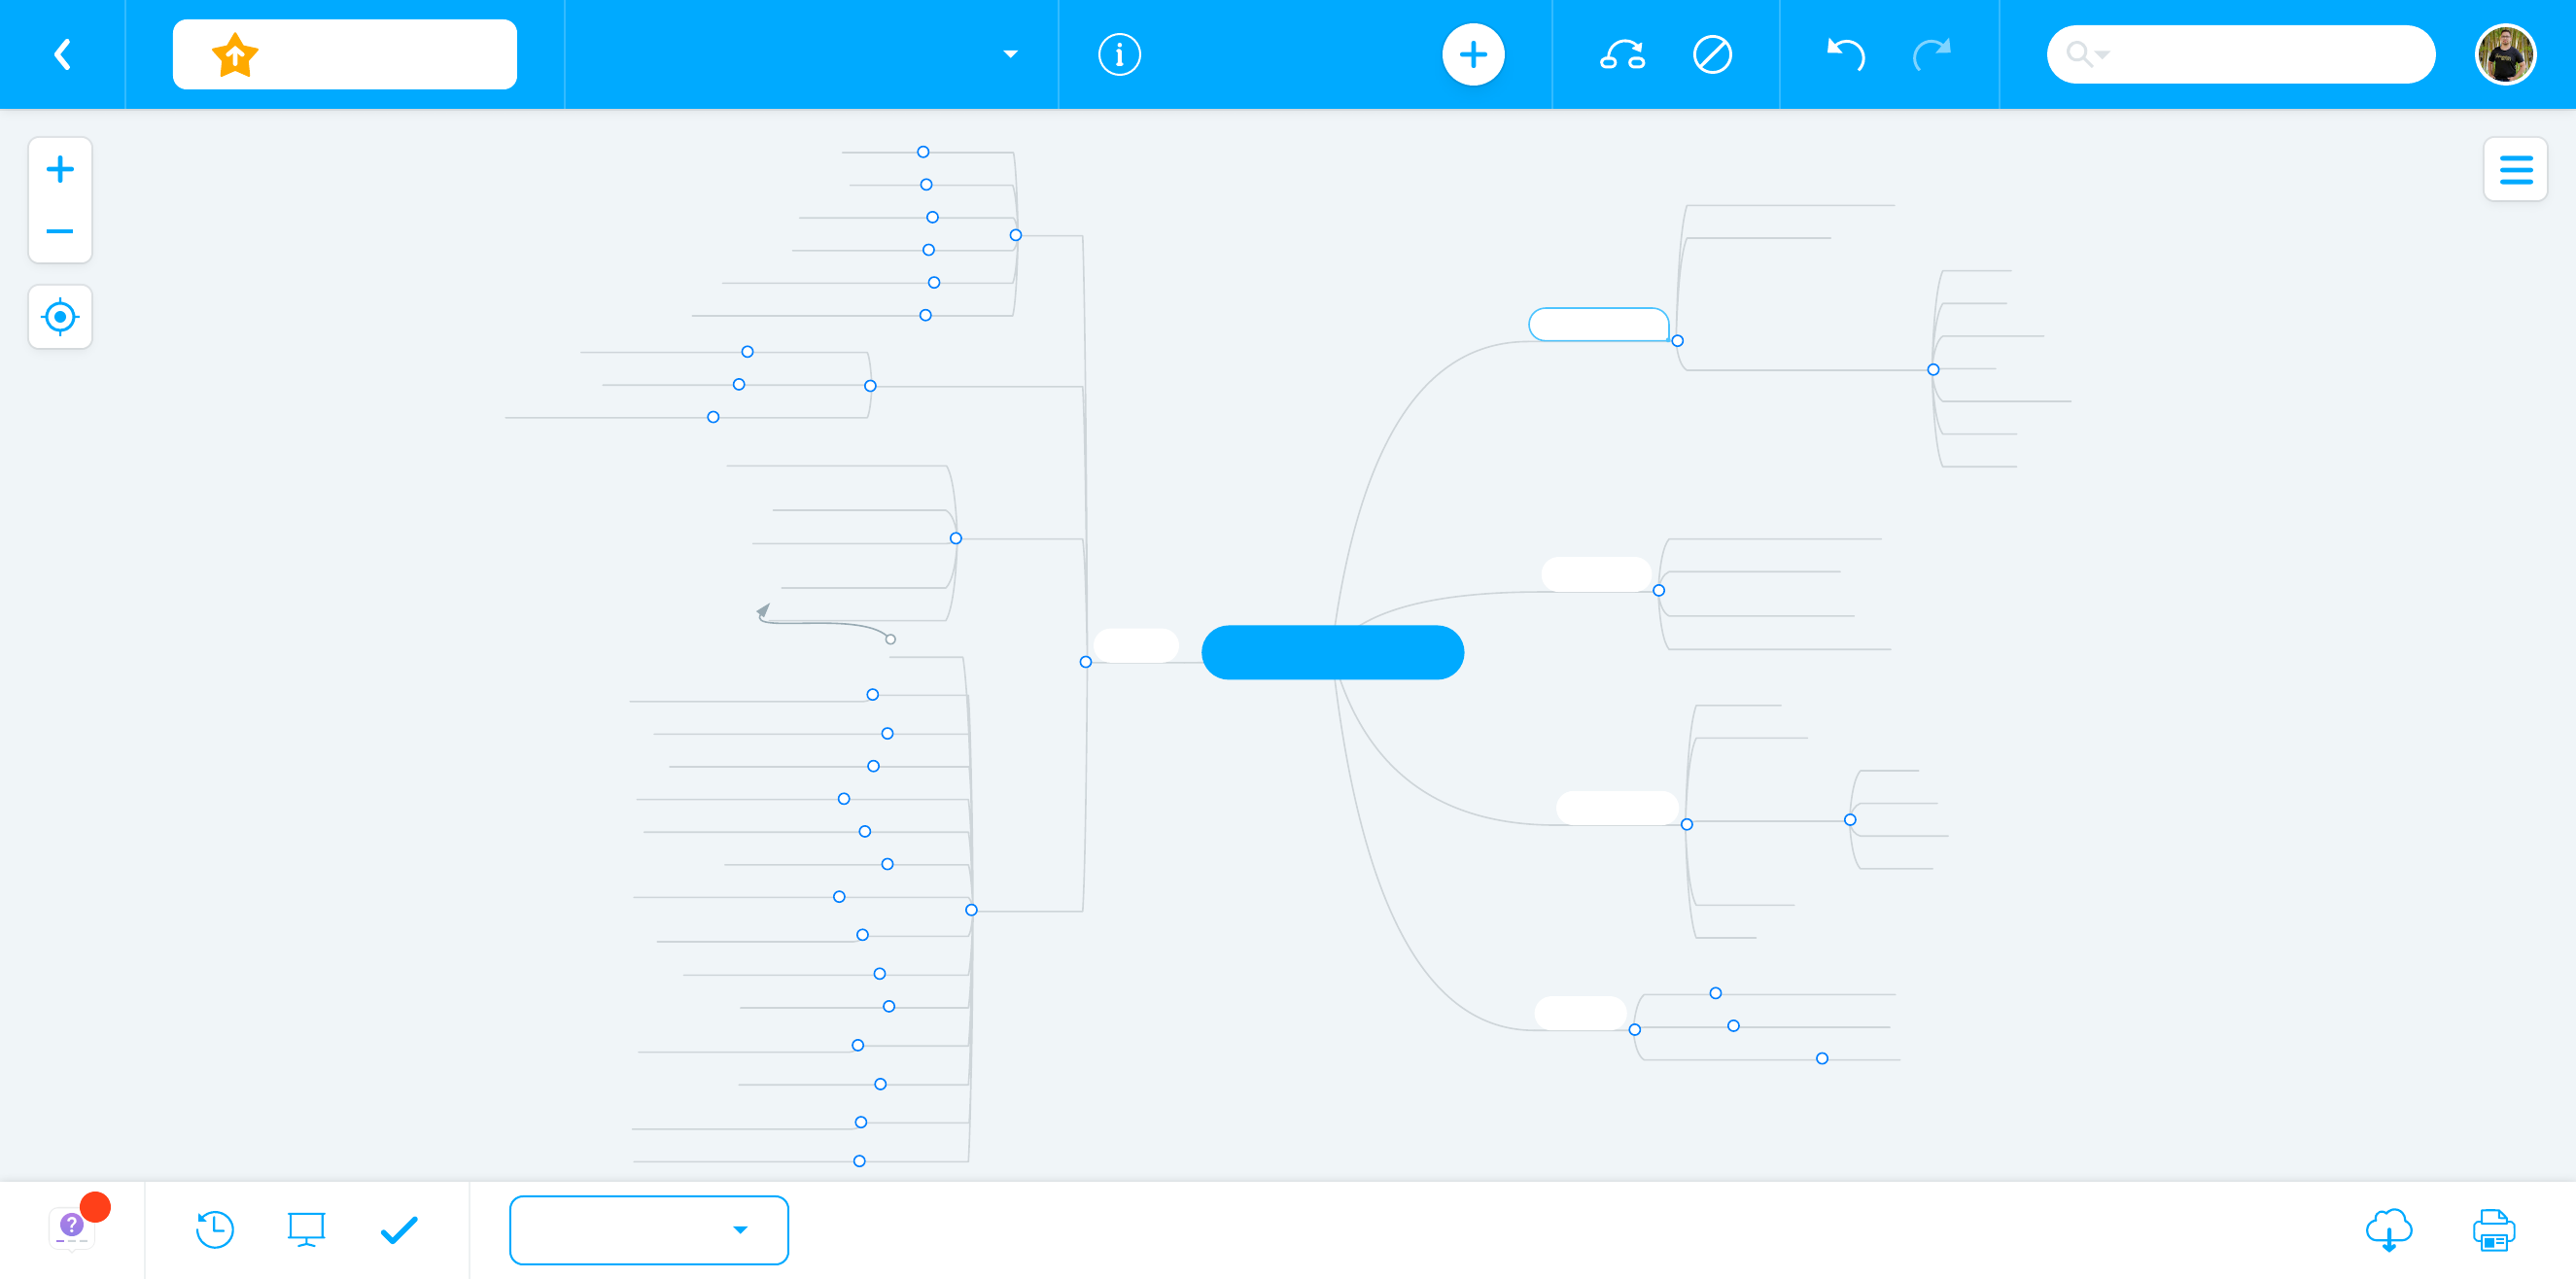
Task: Click the back arrow in top bar
Action: click(62, 54)
